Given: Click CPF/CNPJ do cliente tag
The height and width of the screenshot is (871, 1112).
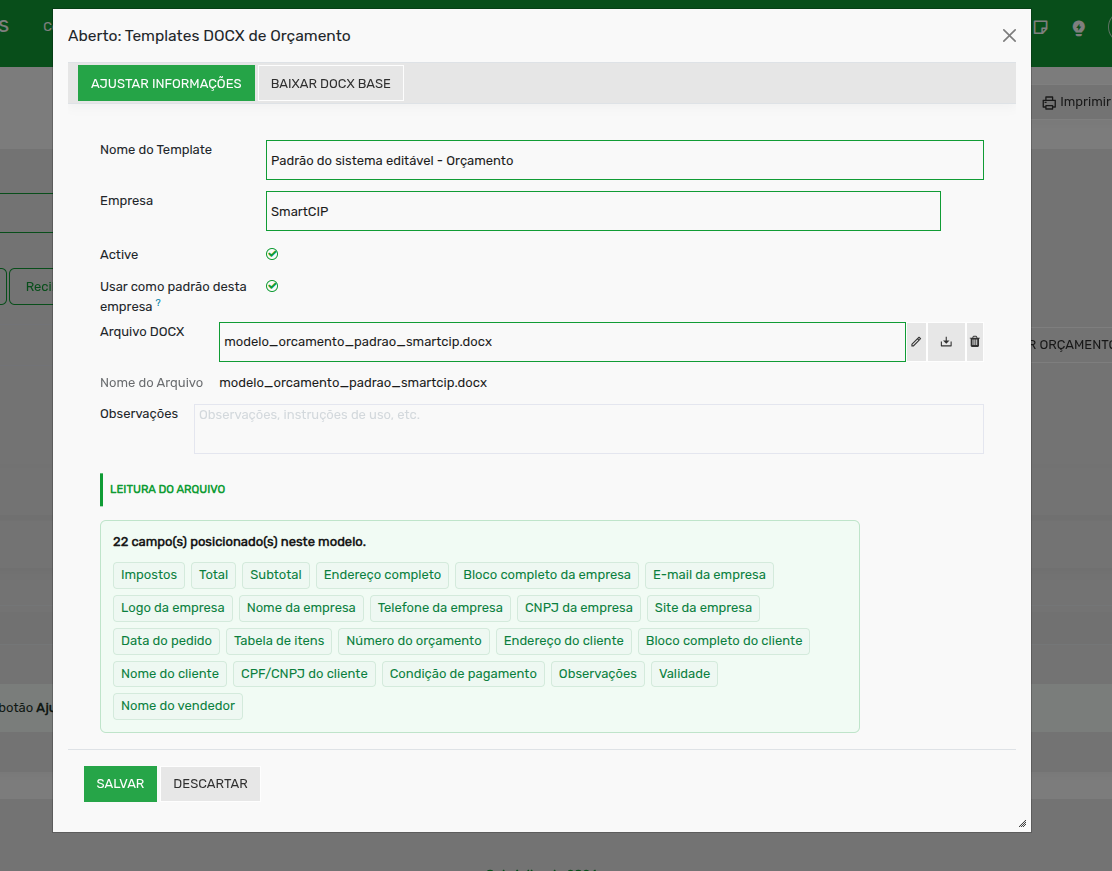Looking at the screenshot, I should (x=304, y=674).
